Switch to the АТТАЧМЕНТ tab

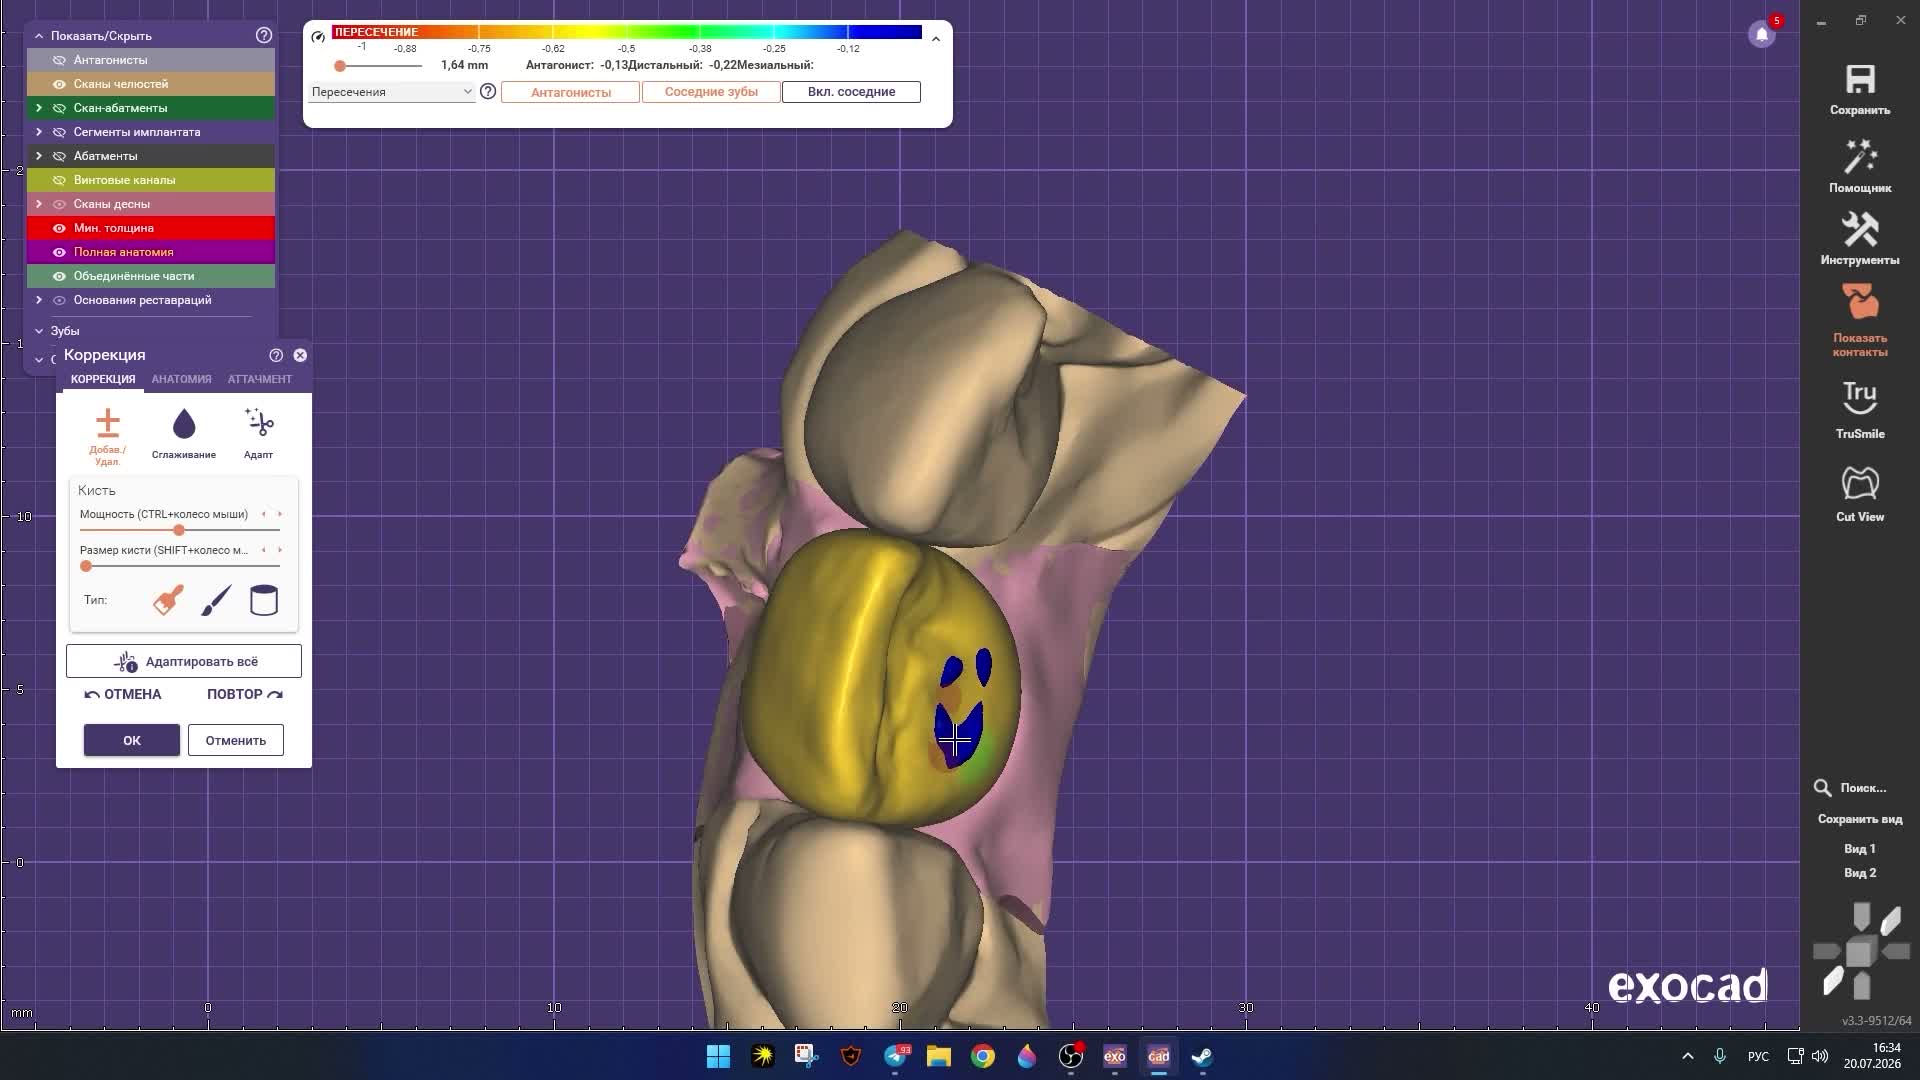[x=260, y=379]
